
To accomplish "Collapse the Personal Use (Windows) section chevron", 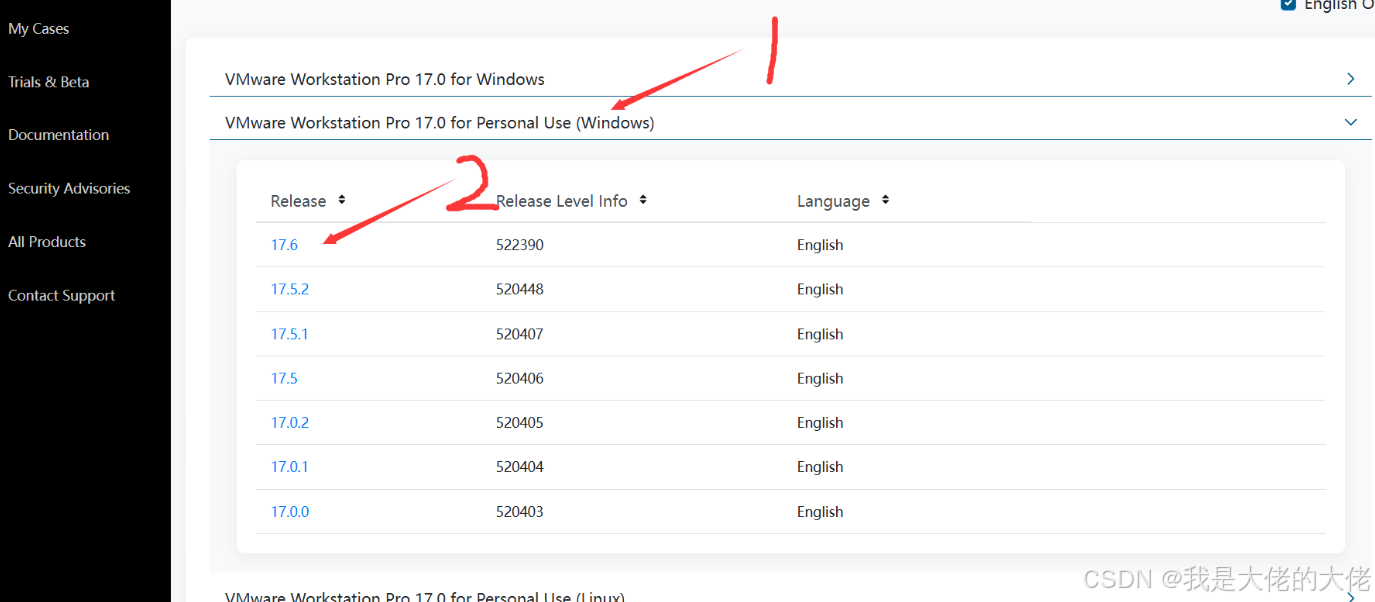I will (1351, 122).
